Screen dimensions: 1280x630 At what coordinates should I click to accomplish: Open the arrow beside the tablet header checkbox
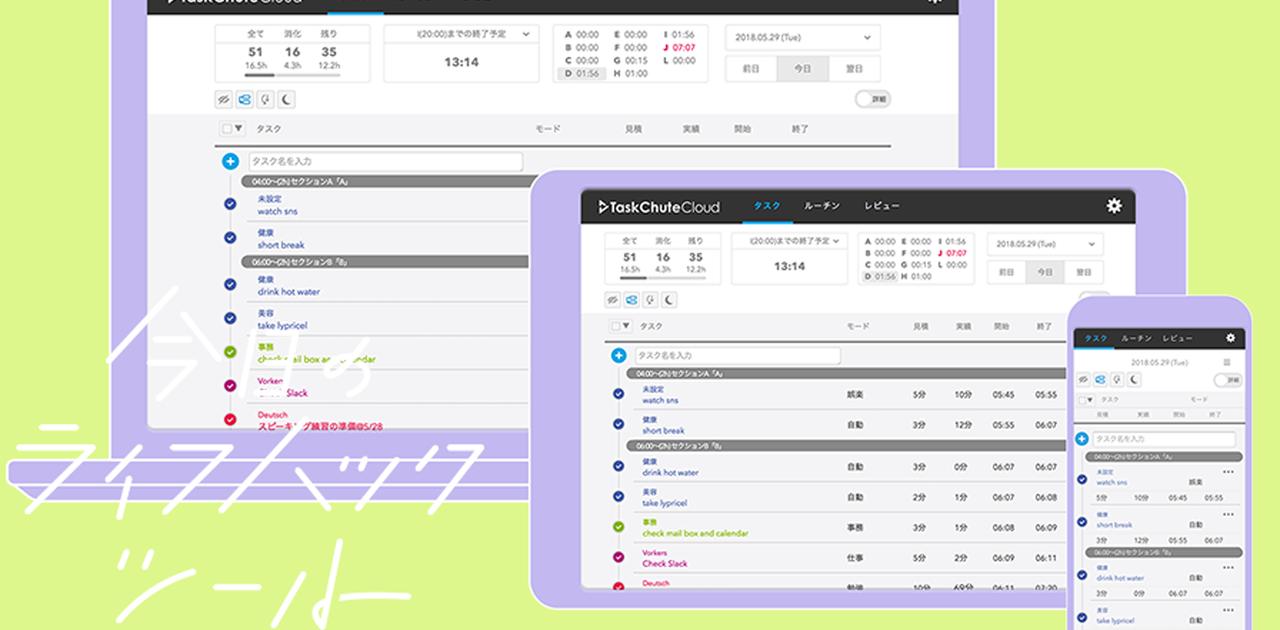pos(627,326)
